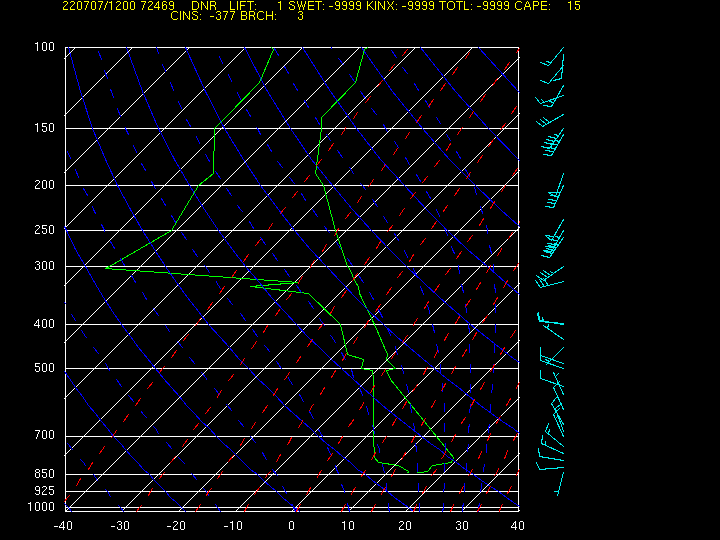The height and width of the screenshot is (540, 720).
Task: Click the -20 temperature axis label
Action: (177, 526)
